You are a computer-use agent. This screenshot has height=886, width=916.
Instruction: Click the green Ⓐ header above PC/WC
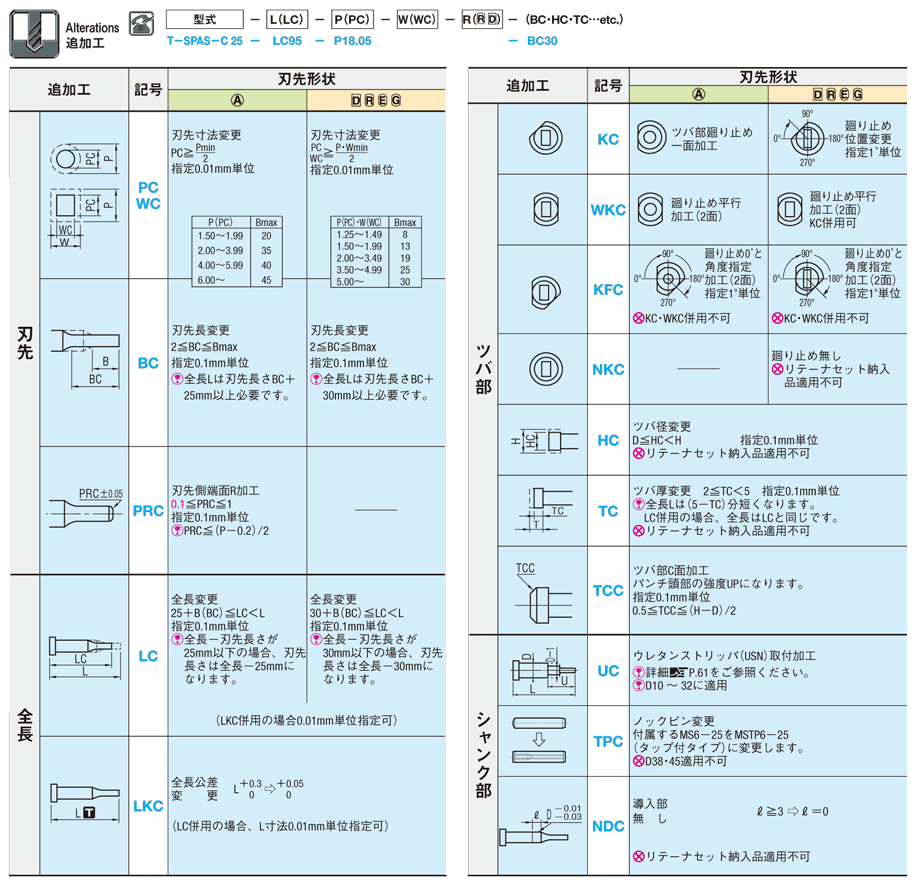tap(237, 99)
